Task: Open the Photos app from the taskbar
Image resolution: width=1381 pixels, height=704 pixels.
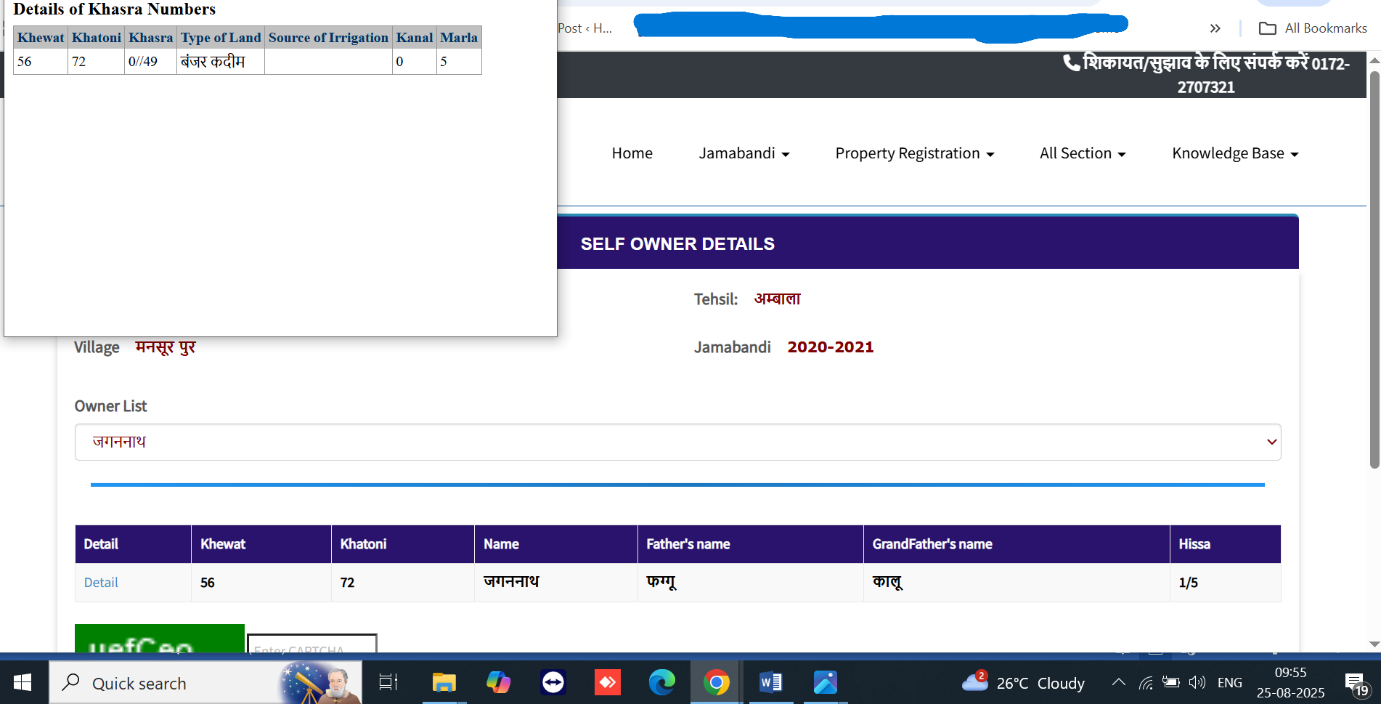Action: (x=825, y=683)
